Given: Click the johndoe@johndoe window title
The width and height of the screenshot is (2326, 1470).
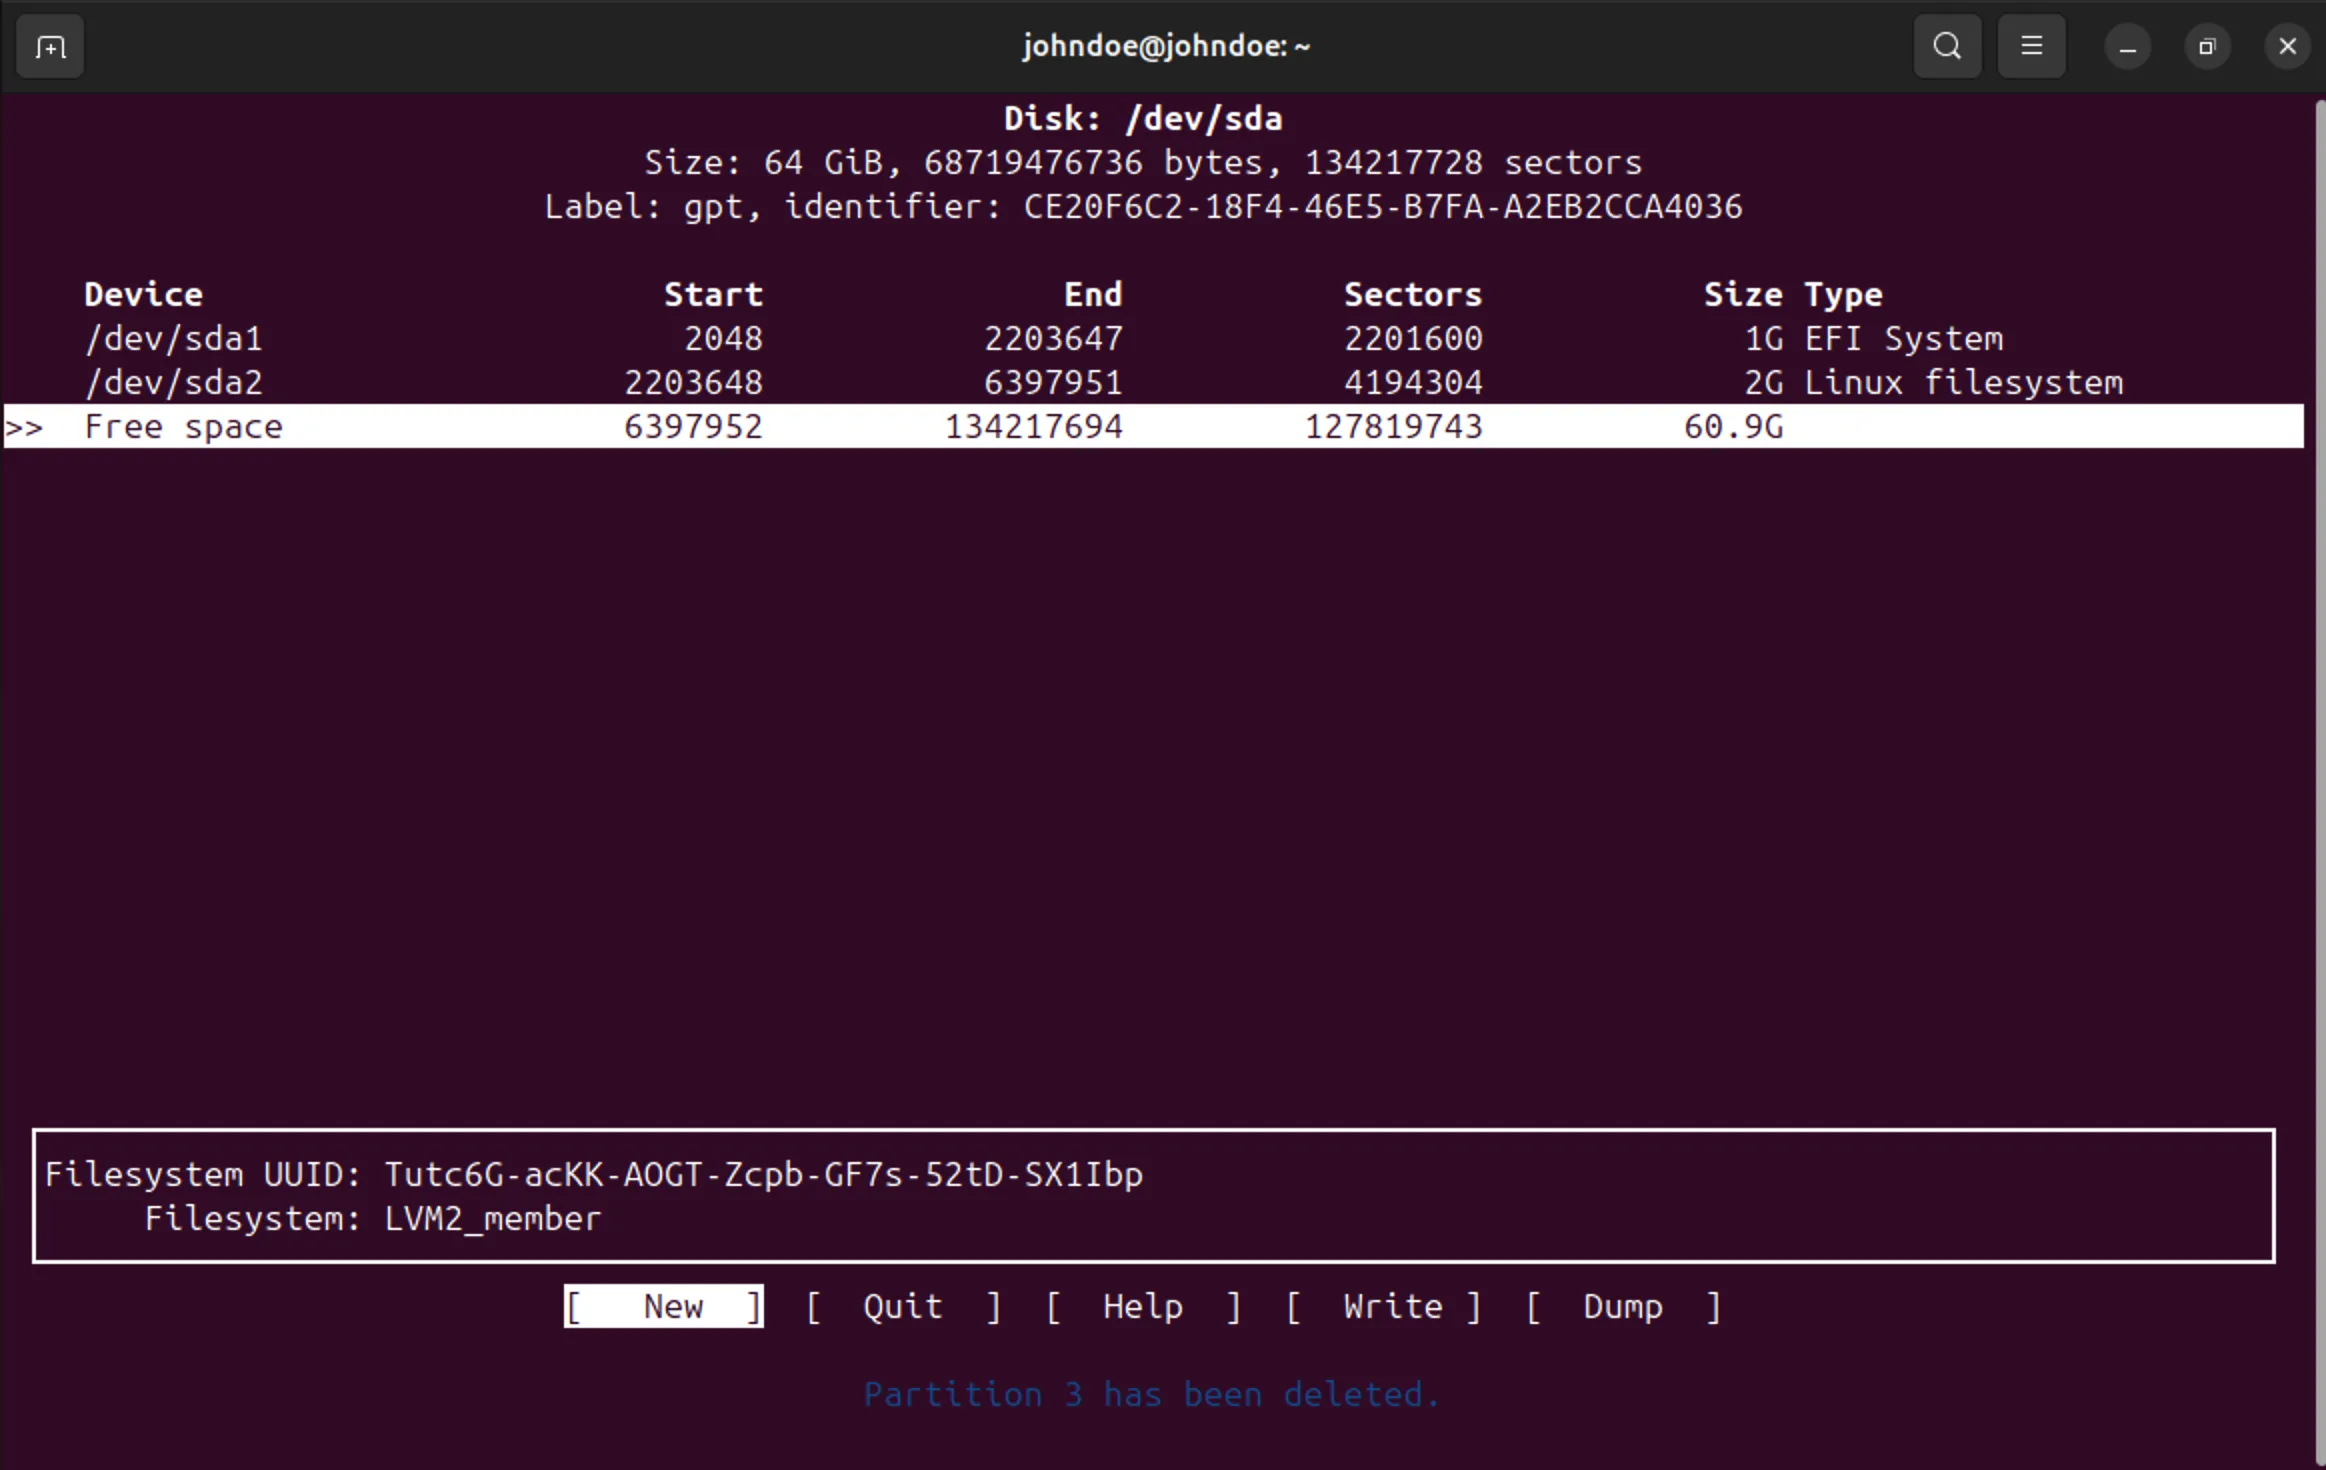Looking at the screenshot, I should coord(1165,46).
